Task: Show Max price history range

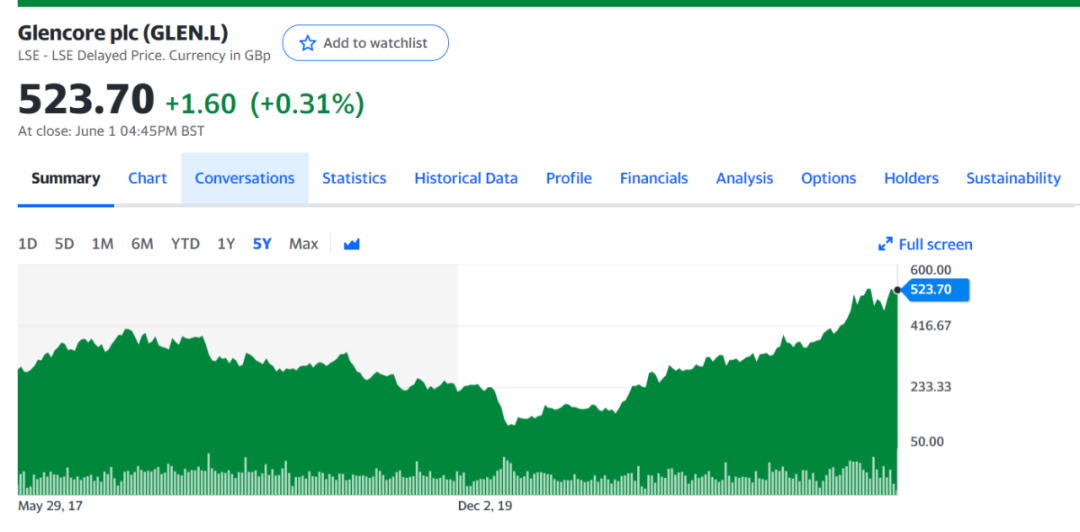Action: click(x=303, y=244)
